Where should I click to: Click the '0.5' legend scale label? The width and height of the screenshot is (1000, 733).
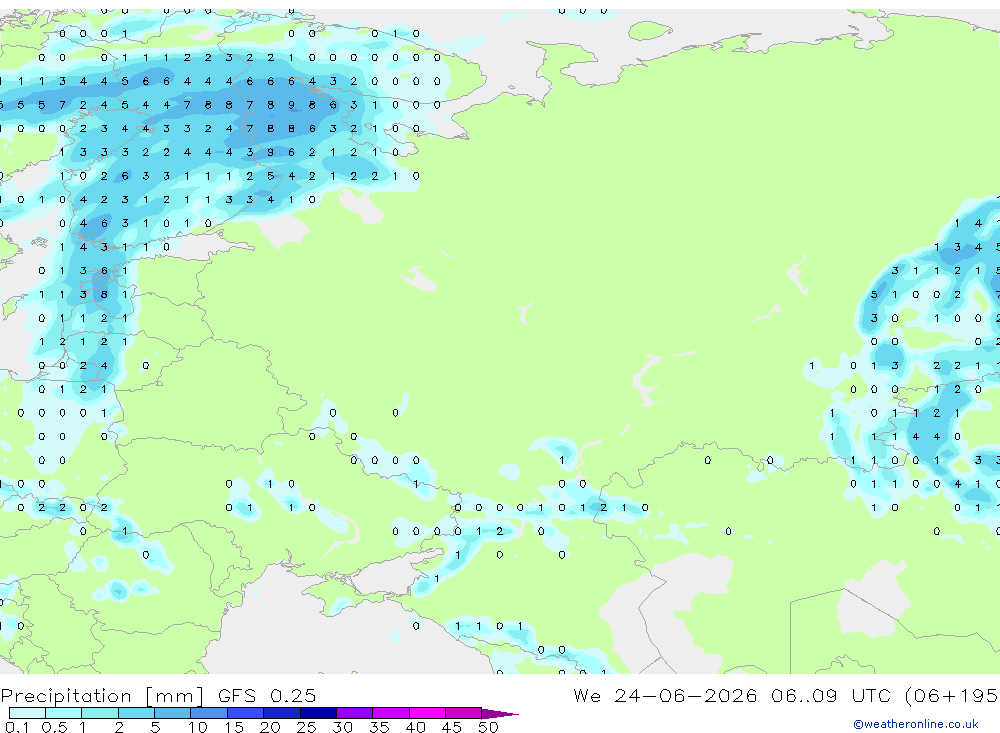54,727
